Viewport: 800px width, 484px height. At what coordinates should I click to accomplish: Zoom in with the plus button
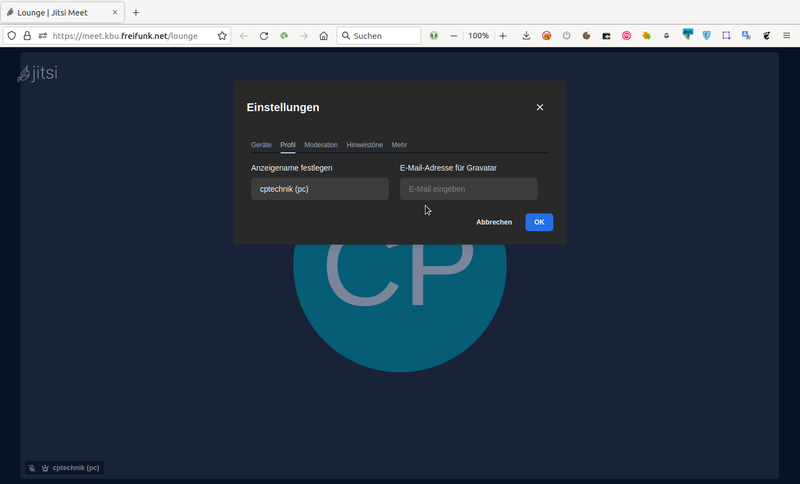[x=503, y=35]
